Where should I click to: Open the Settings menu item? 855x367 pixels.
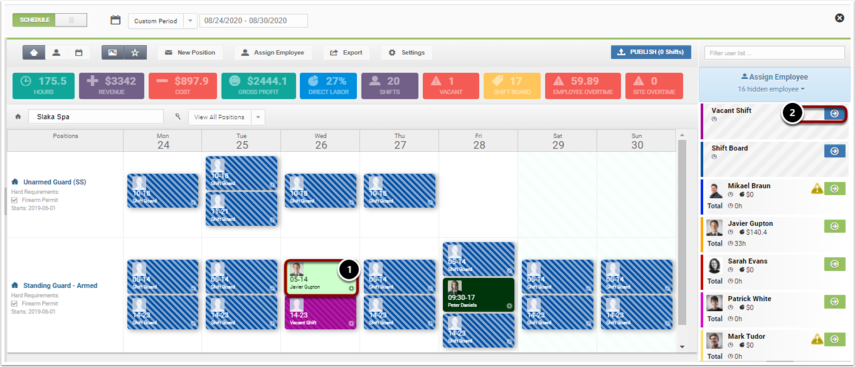click(407, 53)
